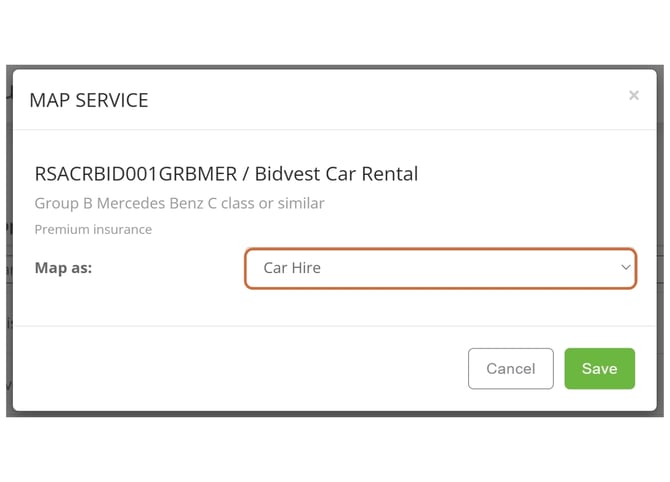Select the Car Hire value text
The width and height of the screenshot is (670, 482).
(292, 268)
